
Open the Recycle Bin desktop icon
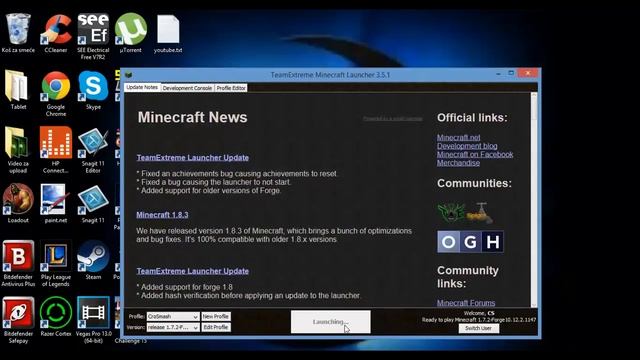pyautogui.click(x=18, y=33)
